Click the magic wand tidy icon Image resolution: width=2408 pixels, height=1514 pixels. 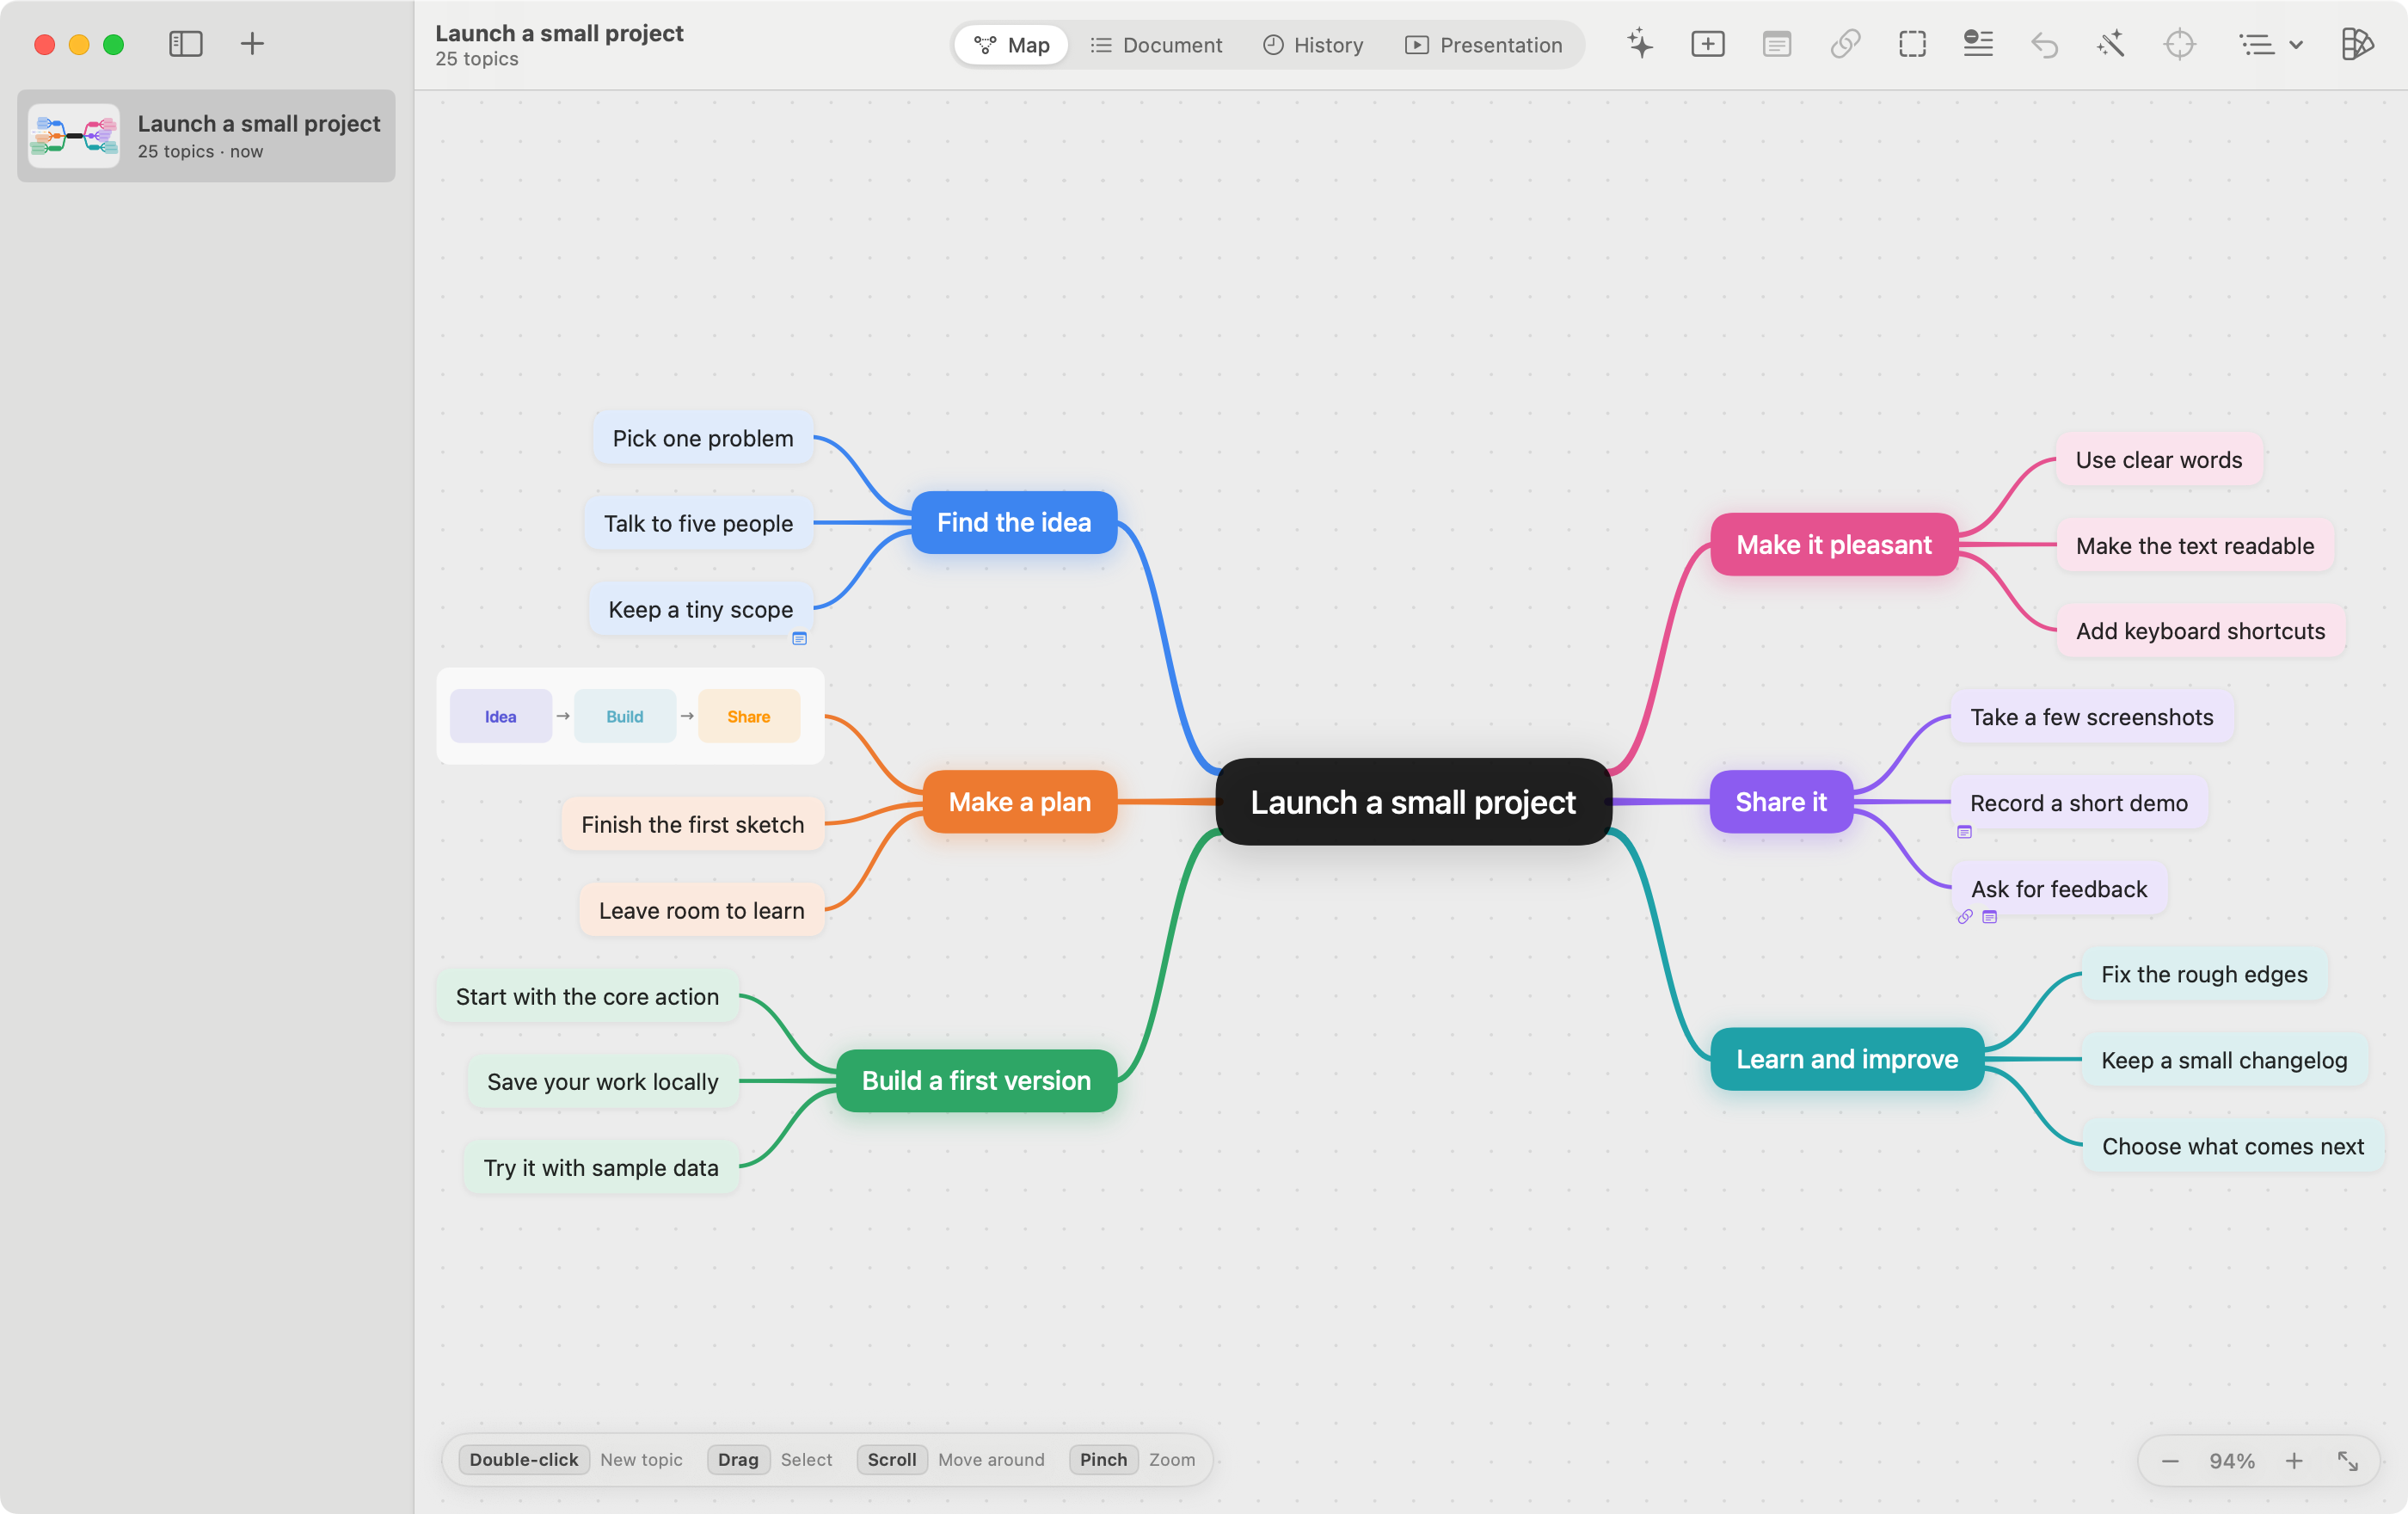pyautogui.click(x=2111, y=44)
